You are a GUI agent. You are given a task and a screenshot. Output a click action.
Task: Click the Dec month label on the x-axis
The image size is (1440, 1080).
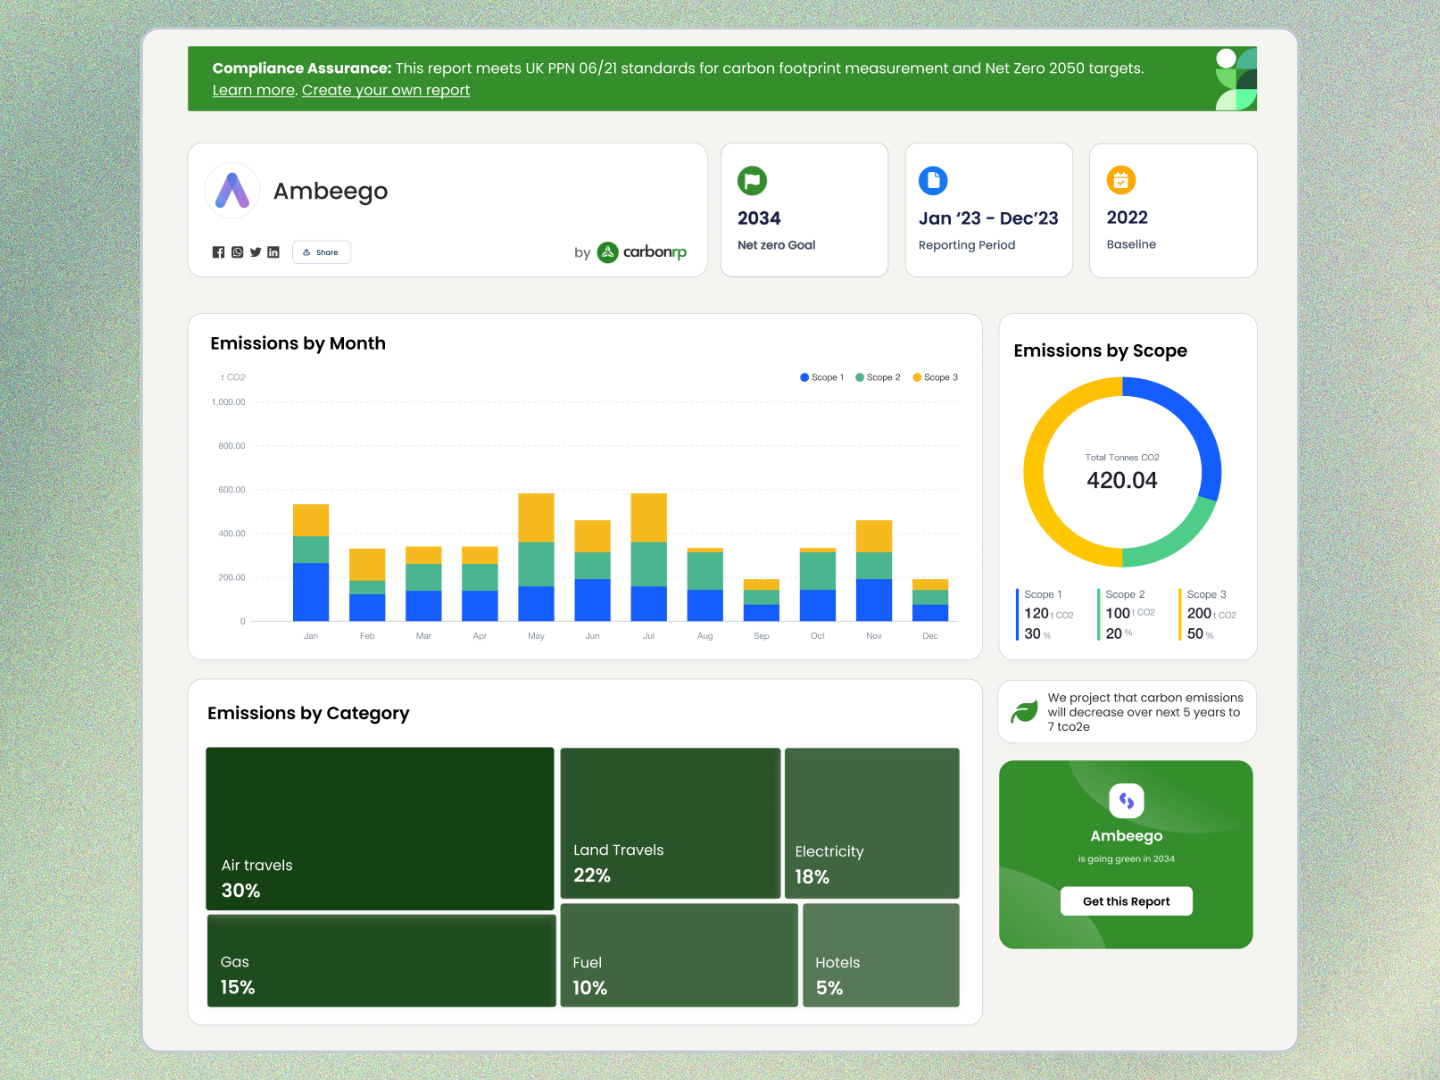(x=930, y=636)
